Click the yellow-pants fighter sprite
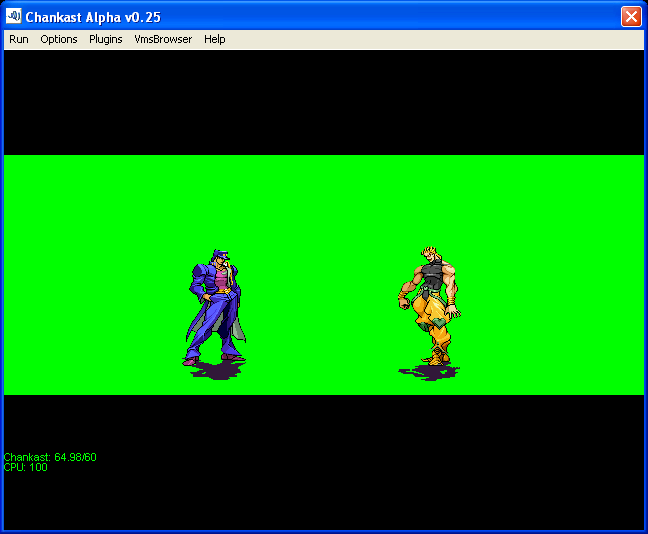This screenshot has width=648, height=534. [430, 306]
